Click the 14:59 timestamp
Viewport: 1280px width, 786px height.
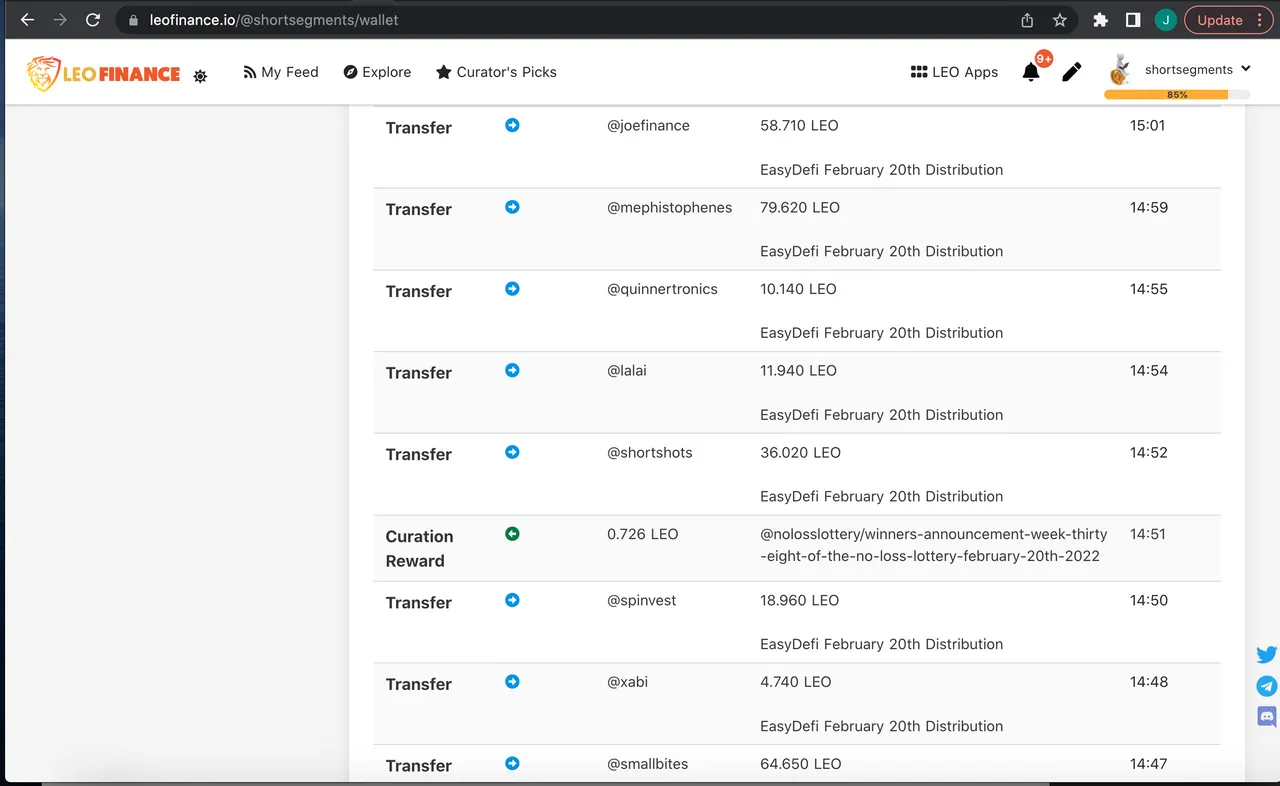point(1149,207)
